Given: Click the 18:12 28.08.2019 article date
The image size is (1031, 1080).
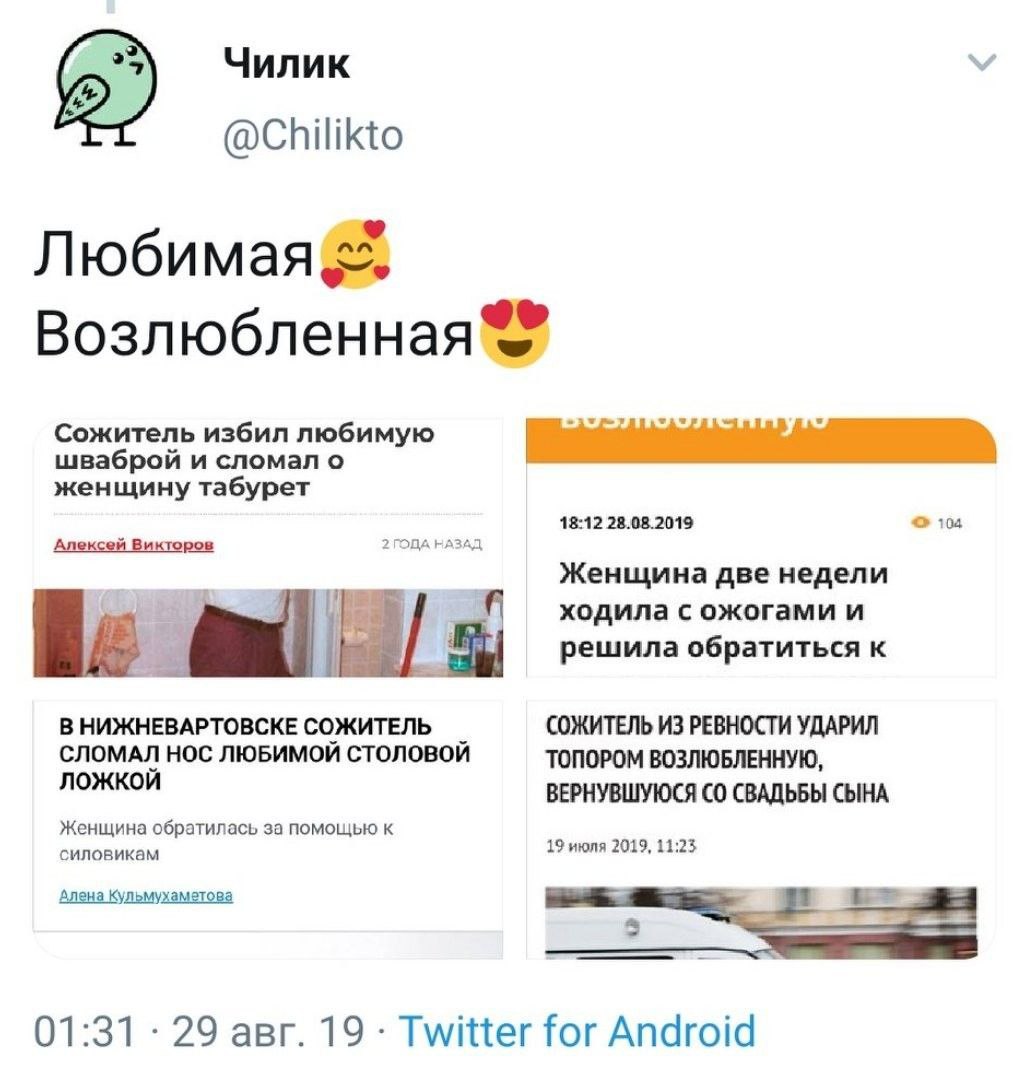Looking at the screenshot, I should [625, 523].
